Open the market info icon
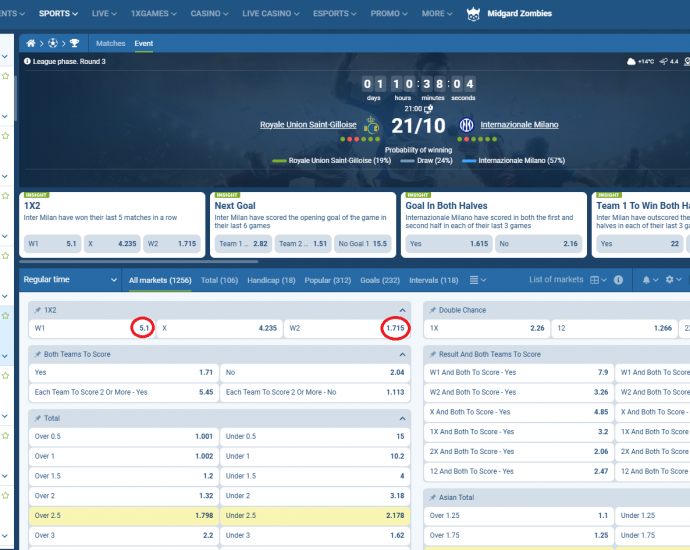Image resolution: width=690 pixels, height=550 pixels. pyautogui.click(x=618, y=280)
